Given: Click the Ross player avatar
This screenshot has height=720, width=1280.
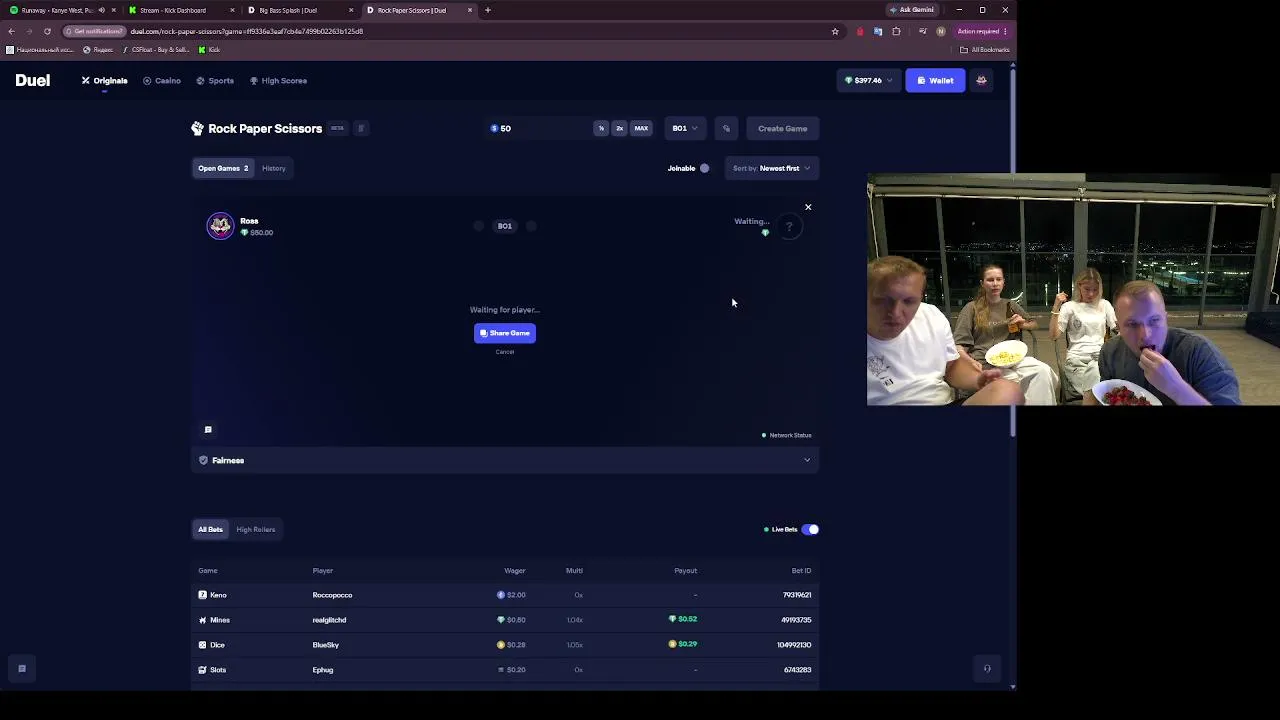Looking at the screenshot, I should pos(220,226).
